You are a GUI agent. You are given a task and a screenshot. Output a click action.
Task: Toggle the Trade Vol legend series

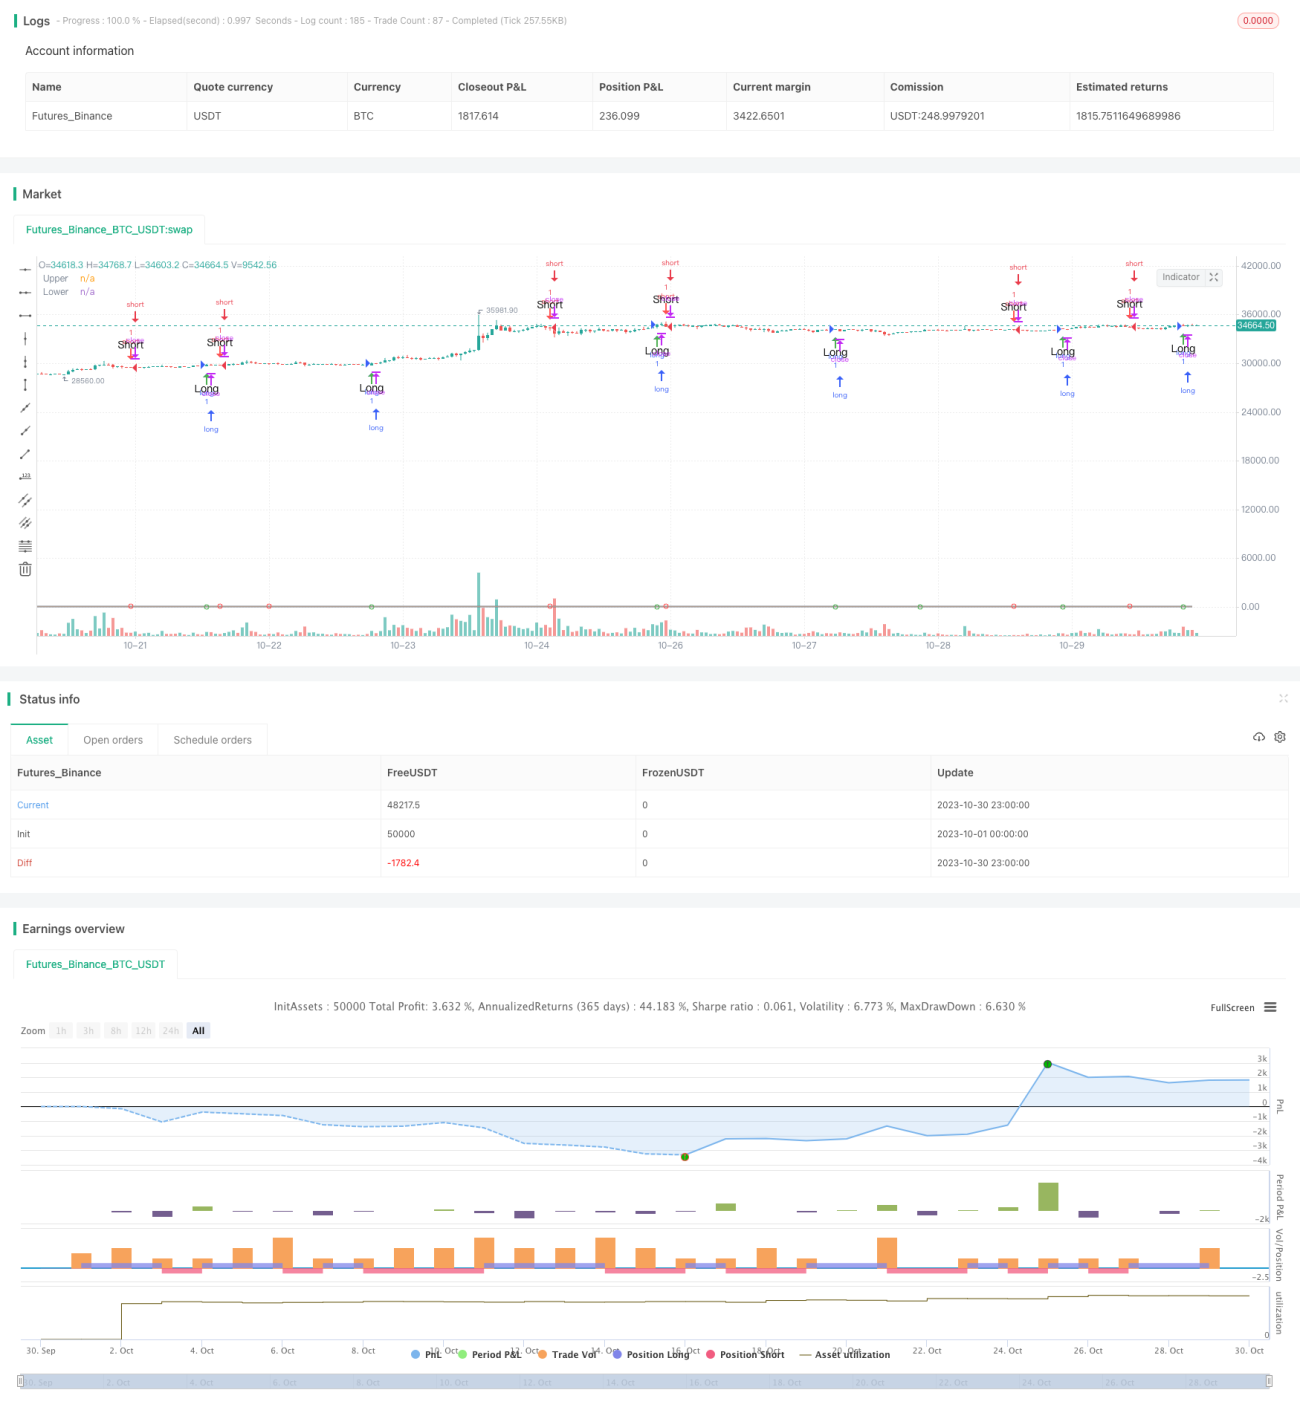click(567, 1354)
